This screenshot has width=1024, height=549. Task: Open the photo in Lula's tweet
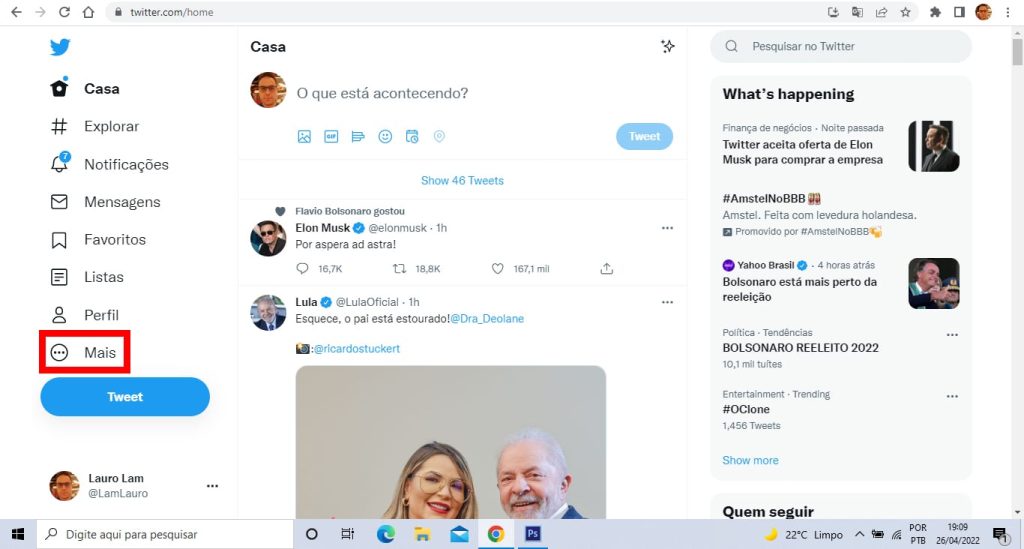pos(451,443)
